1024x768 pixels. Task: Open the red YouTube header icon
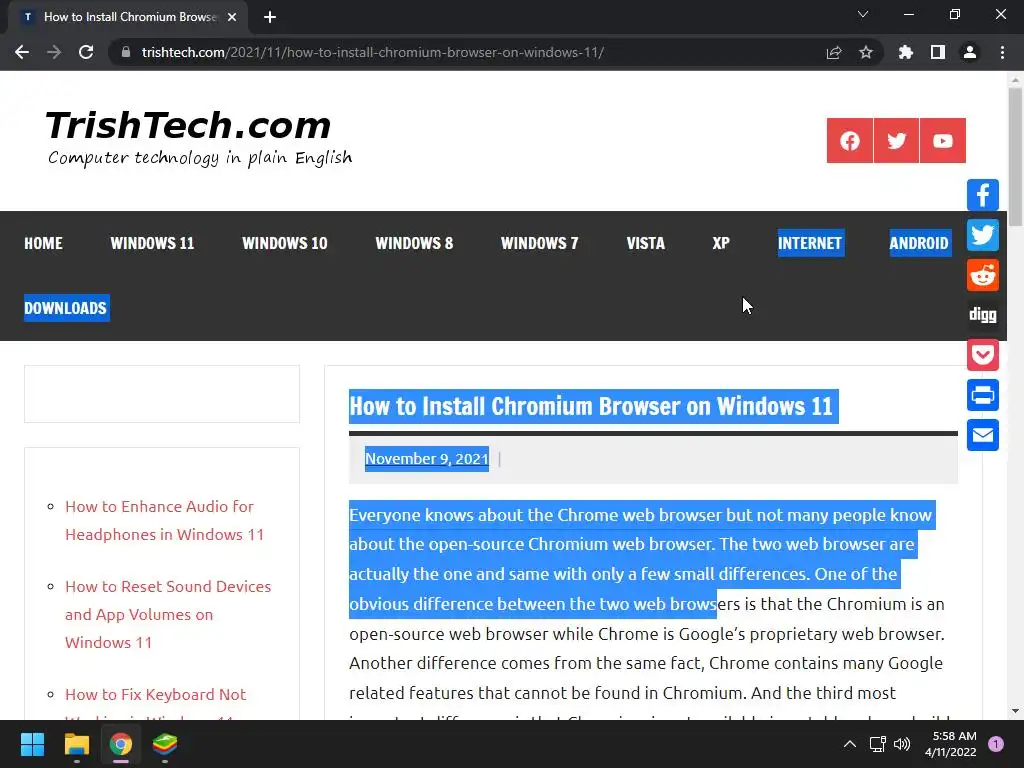tap(942, 140)
